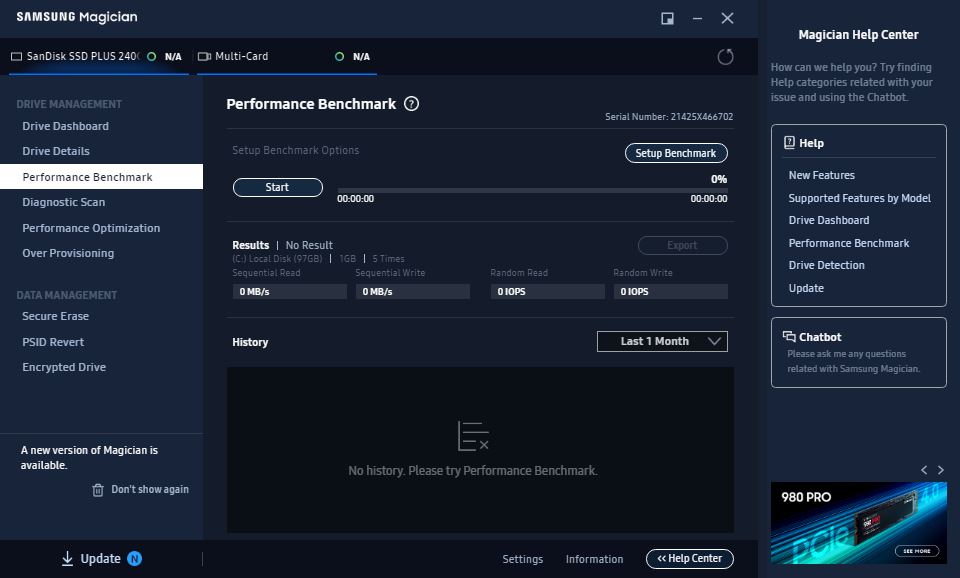Click the benchmark progress bar
Screen dimensions: 960x578
532,190
